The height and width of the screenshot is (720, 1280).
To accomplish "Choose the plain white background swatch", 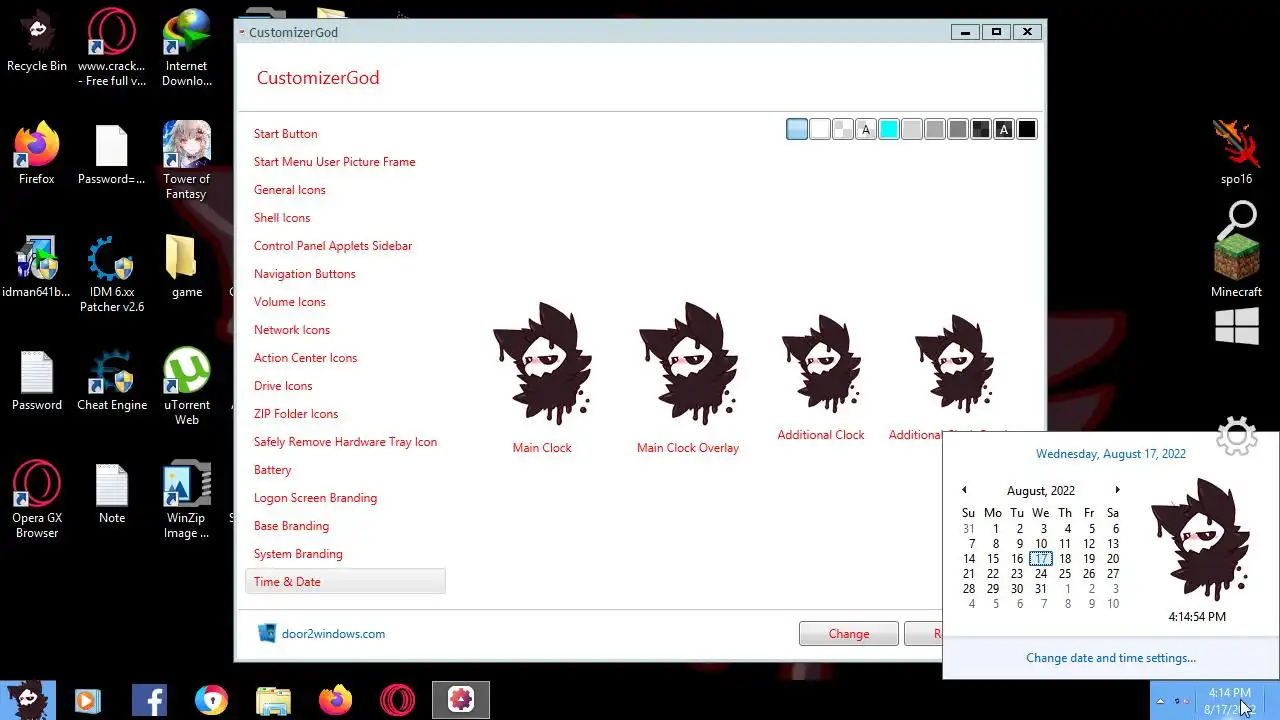I will [x=820, y=129].
